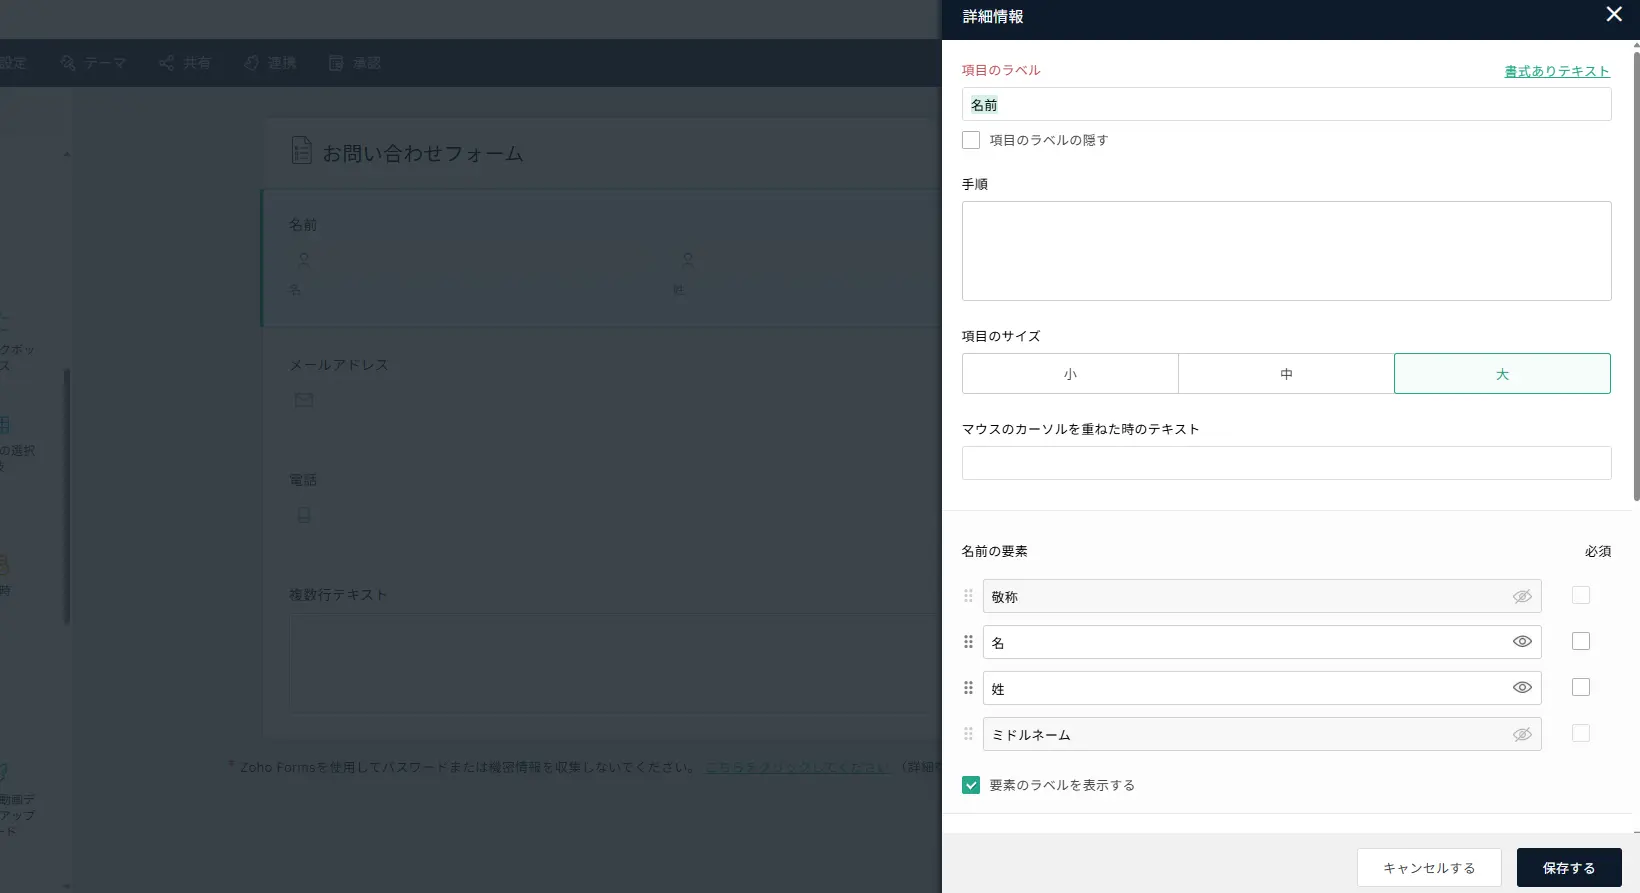1640x893 pixels.
Task: Open the 連携 tab in background toolbar
Action: point(270,63)
